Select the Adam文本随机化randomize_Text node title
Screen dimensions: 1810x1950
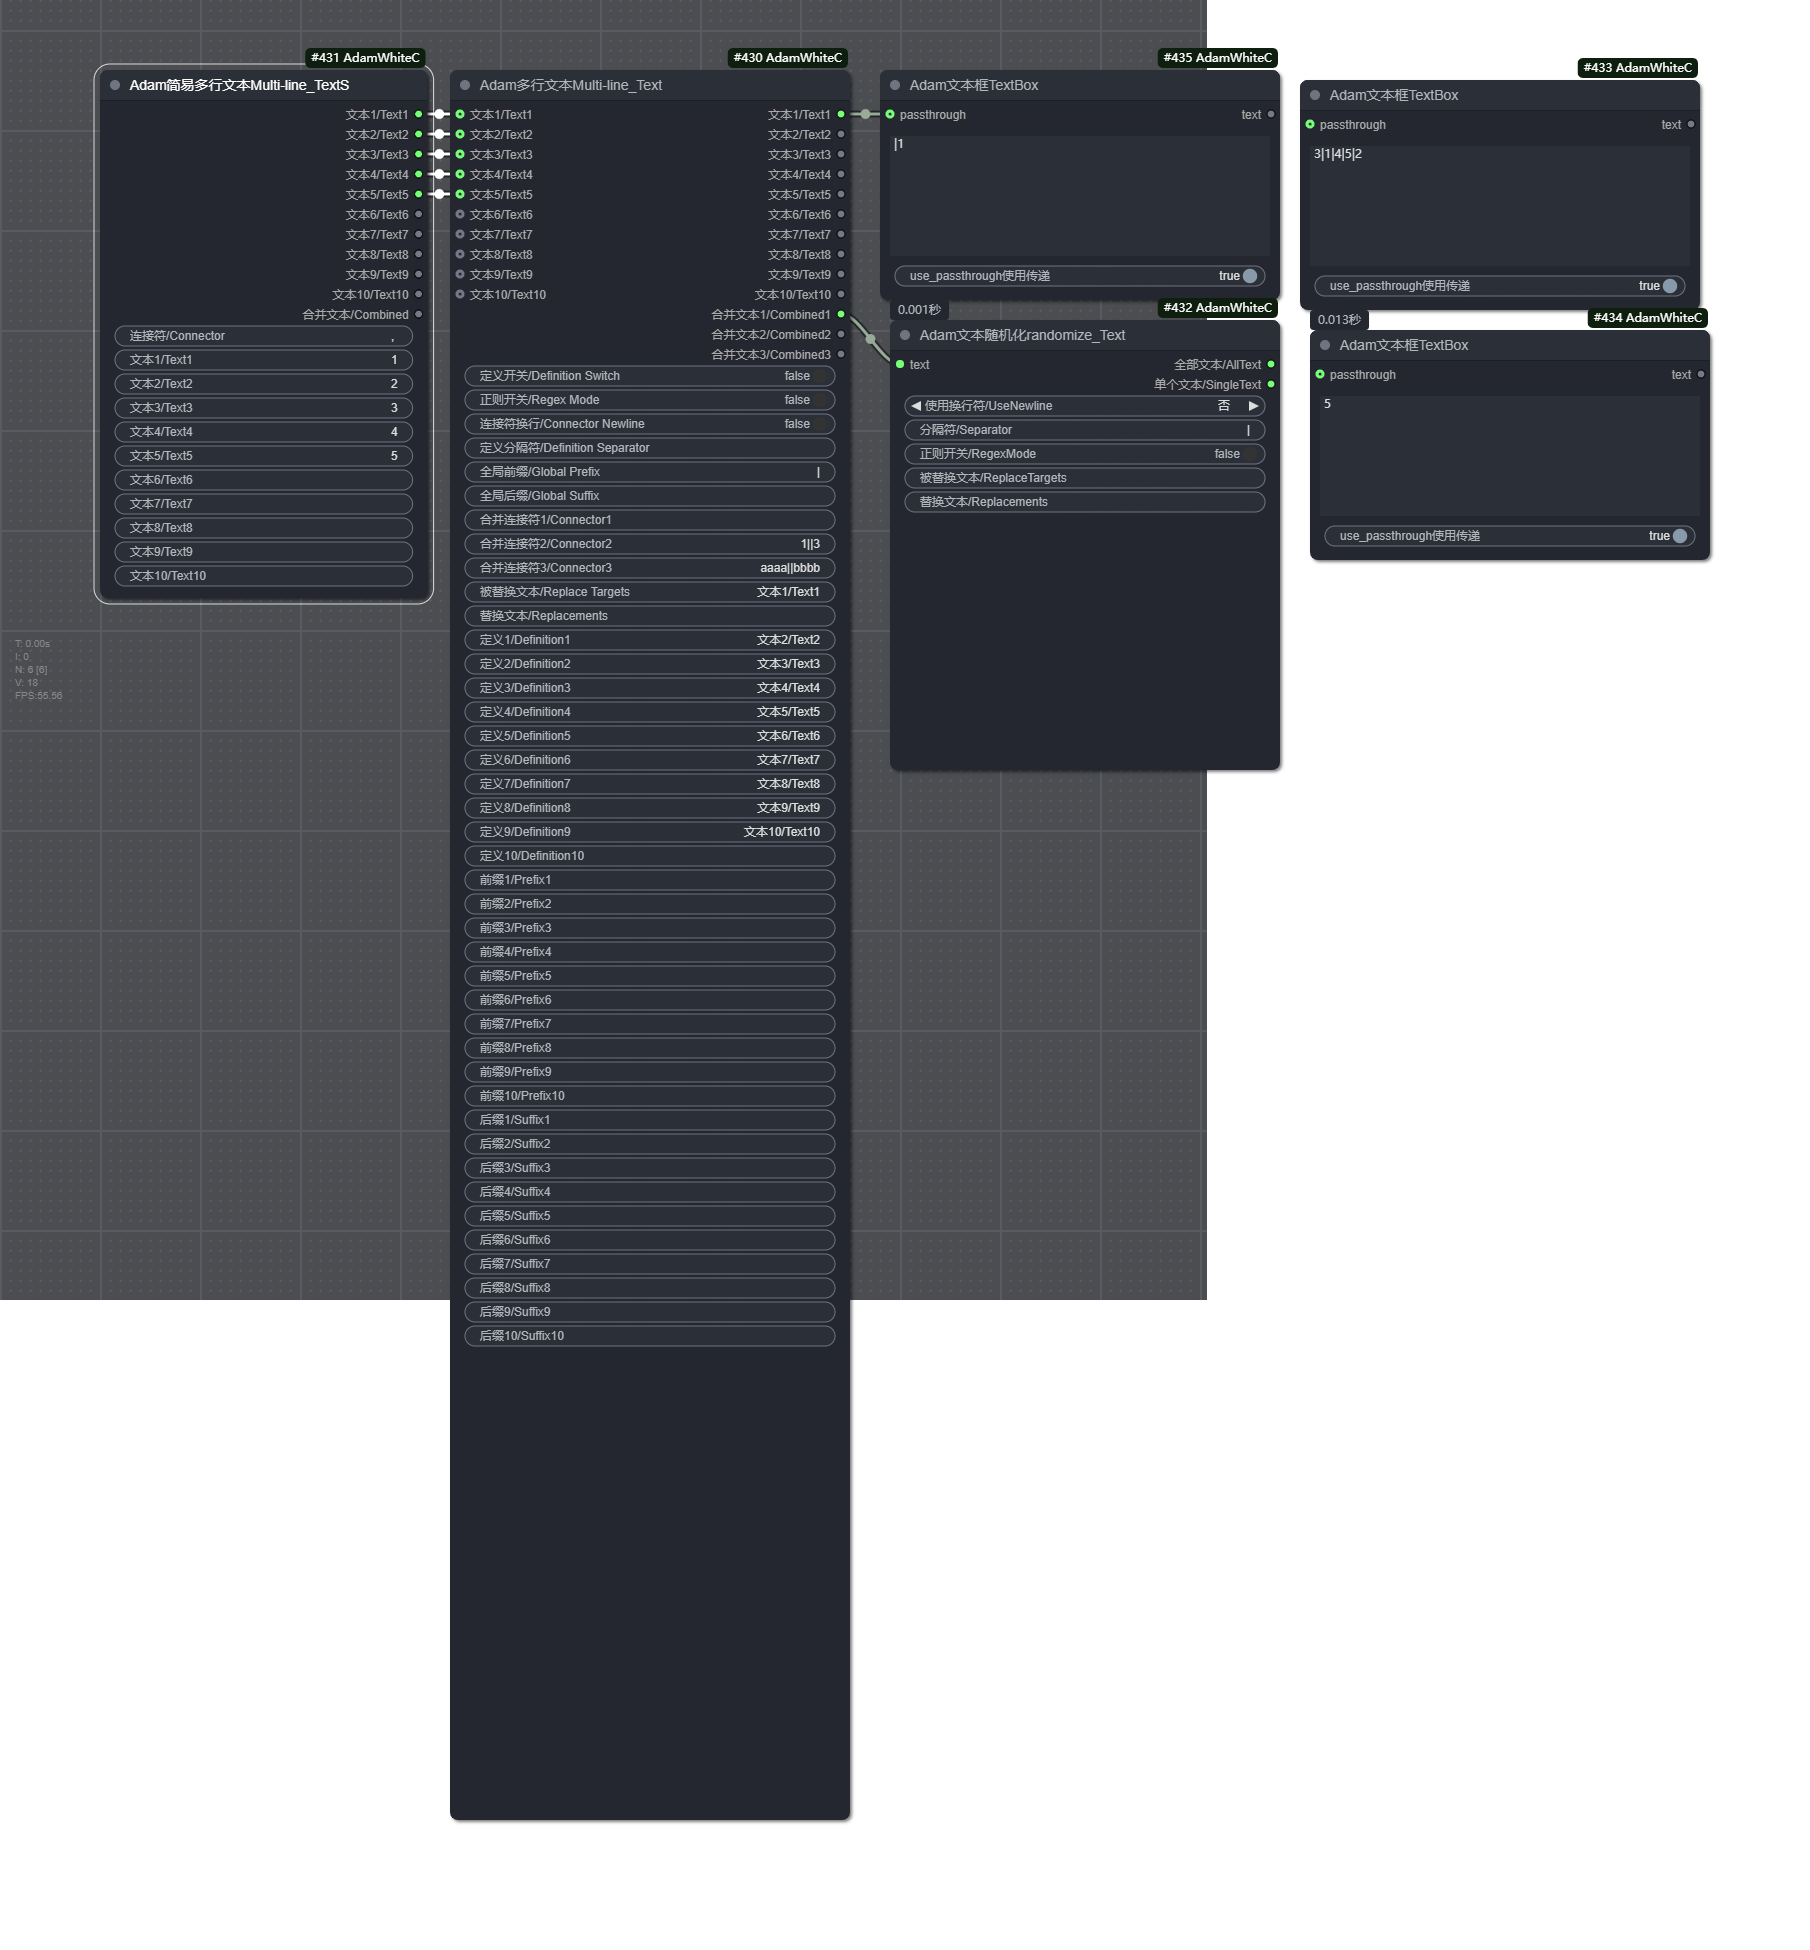(x=1022, y=335)
